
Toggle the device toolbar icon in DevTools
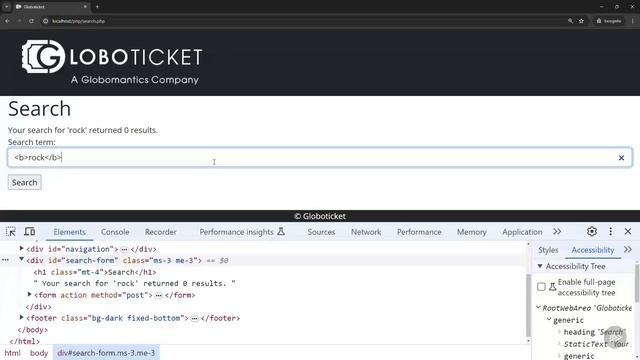pyautogui.click(x=29, y=231)
